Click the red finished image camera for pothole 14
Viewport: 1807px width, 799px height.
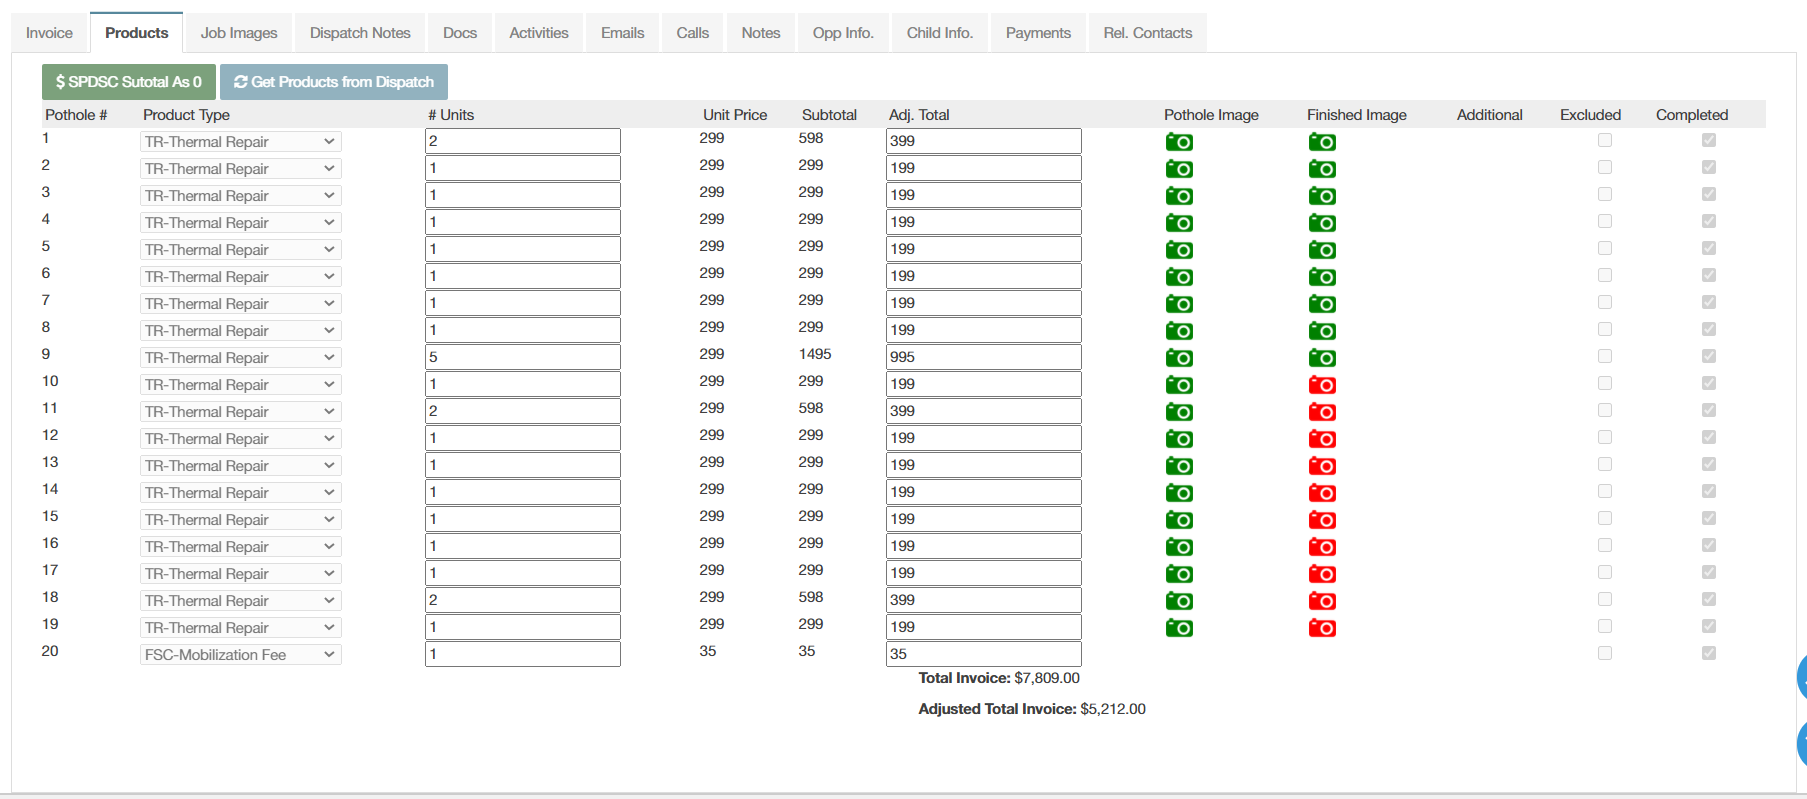click(1322, 493)
